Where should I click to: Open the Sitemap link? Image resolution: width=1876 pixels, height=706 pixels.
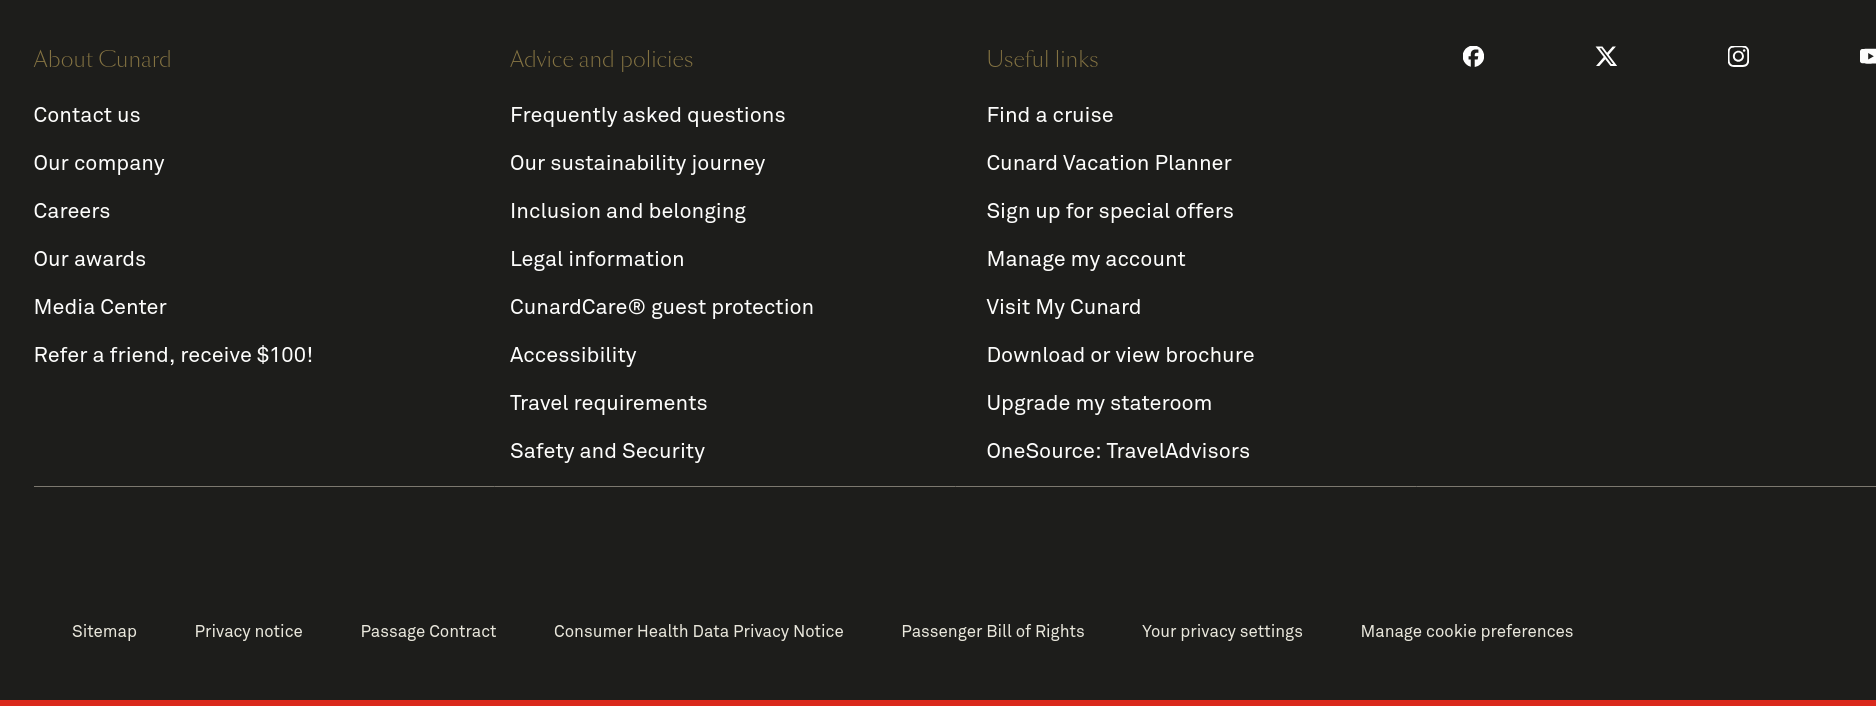104,631
